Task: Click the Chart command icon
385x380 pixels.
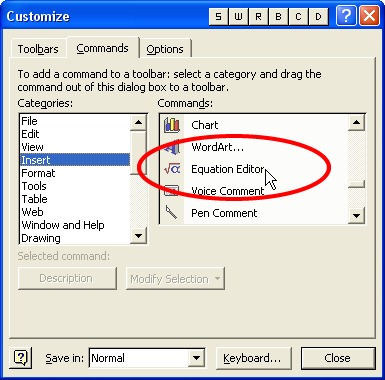Action: click(x=172, y=125)
